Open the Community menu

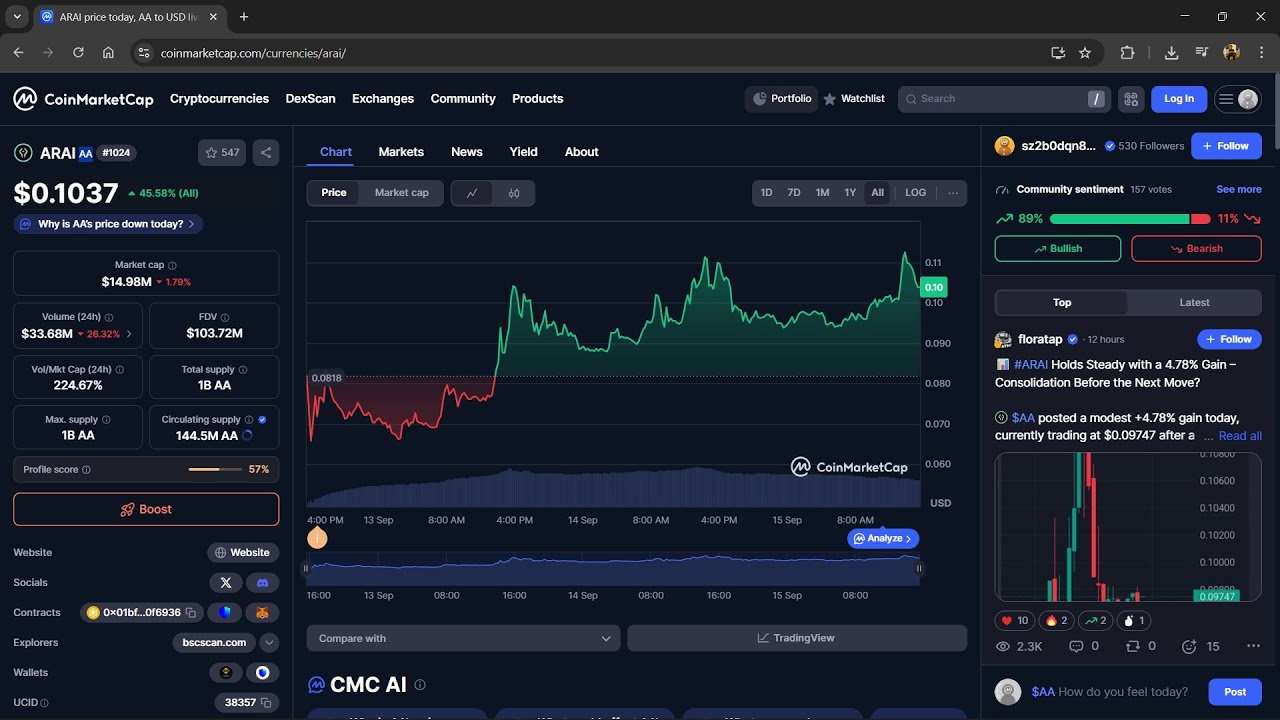pos(463,99)
